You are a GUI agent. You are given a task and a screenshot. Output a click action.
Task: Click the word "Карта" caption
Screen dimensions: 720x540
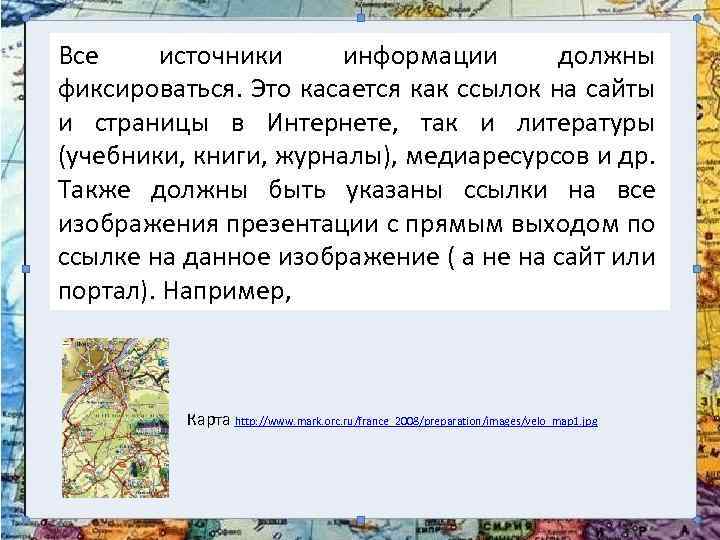208,419
